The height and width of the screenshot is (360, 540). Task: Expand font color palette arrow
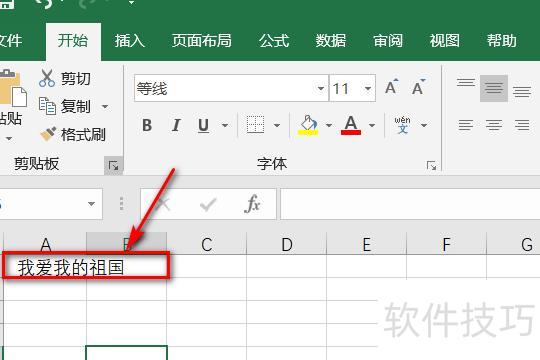click(x=372, y=125)
